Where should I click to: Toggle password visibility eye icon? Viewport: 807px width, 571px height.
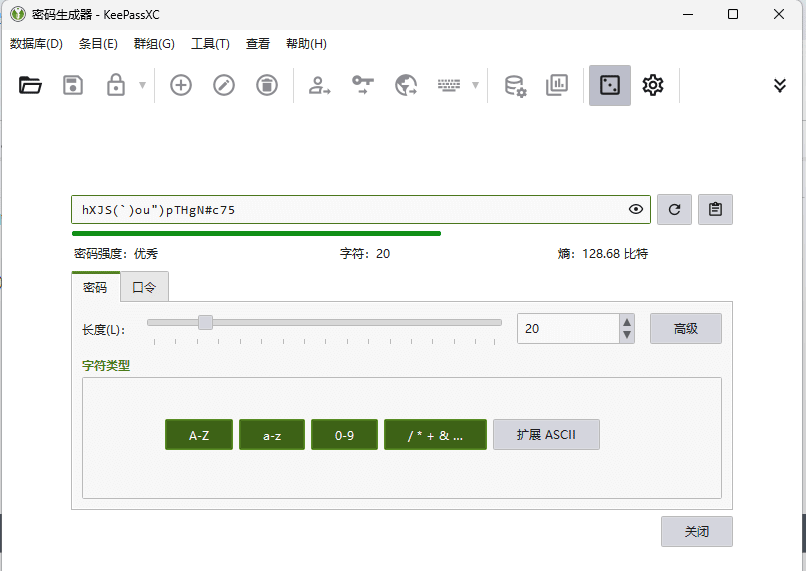(x=636, y=209)
